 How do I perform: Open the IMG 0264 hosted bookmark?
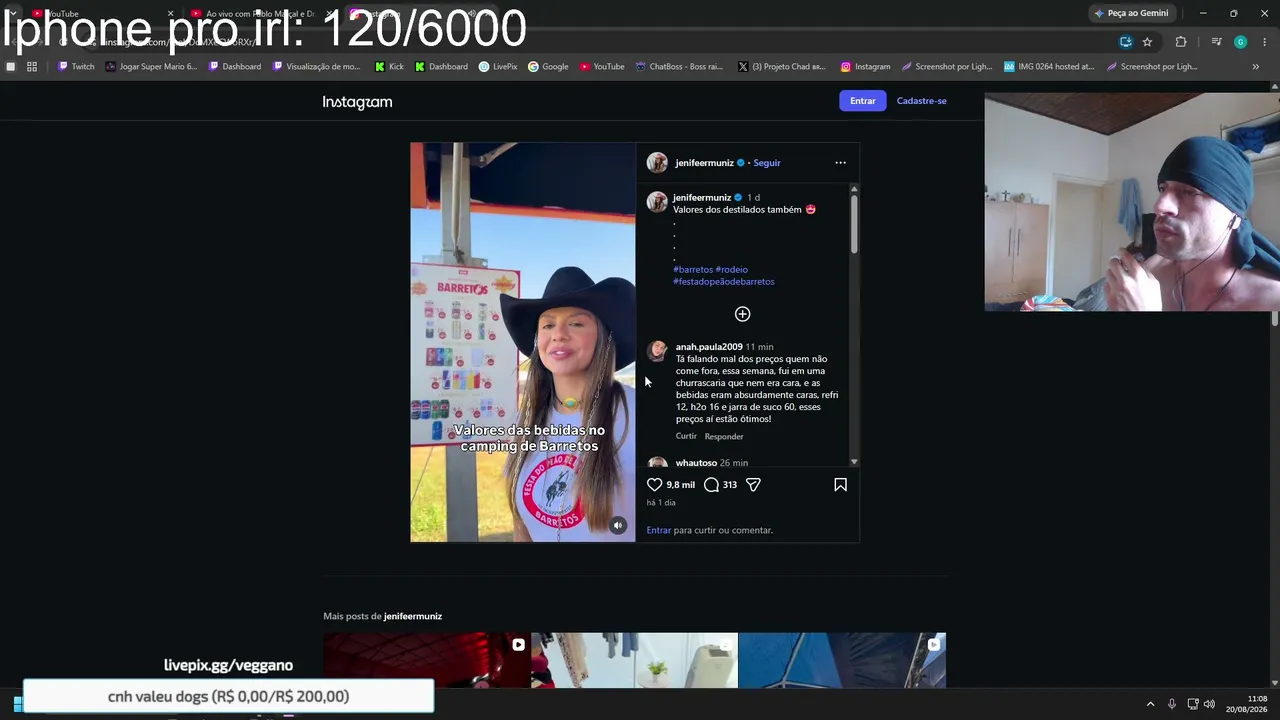(x=1049, y=67)
